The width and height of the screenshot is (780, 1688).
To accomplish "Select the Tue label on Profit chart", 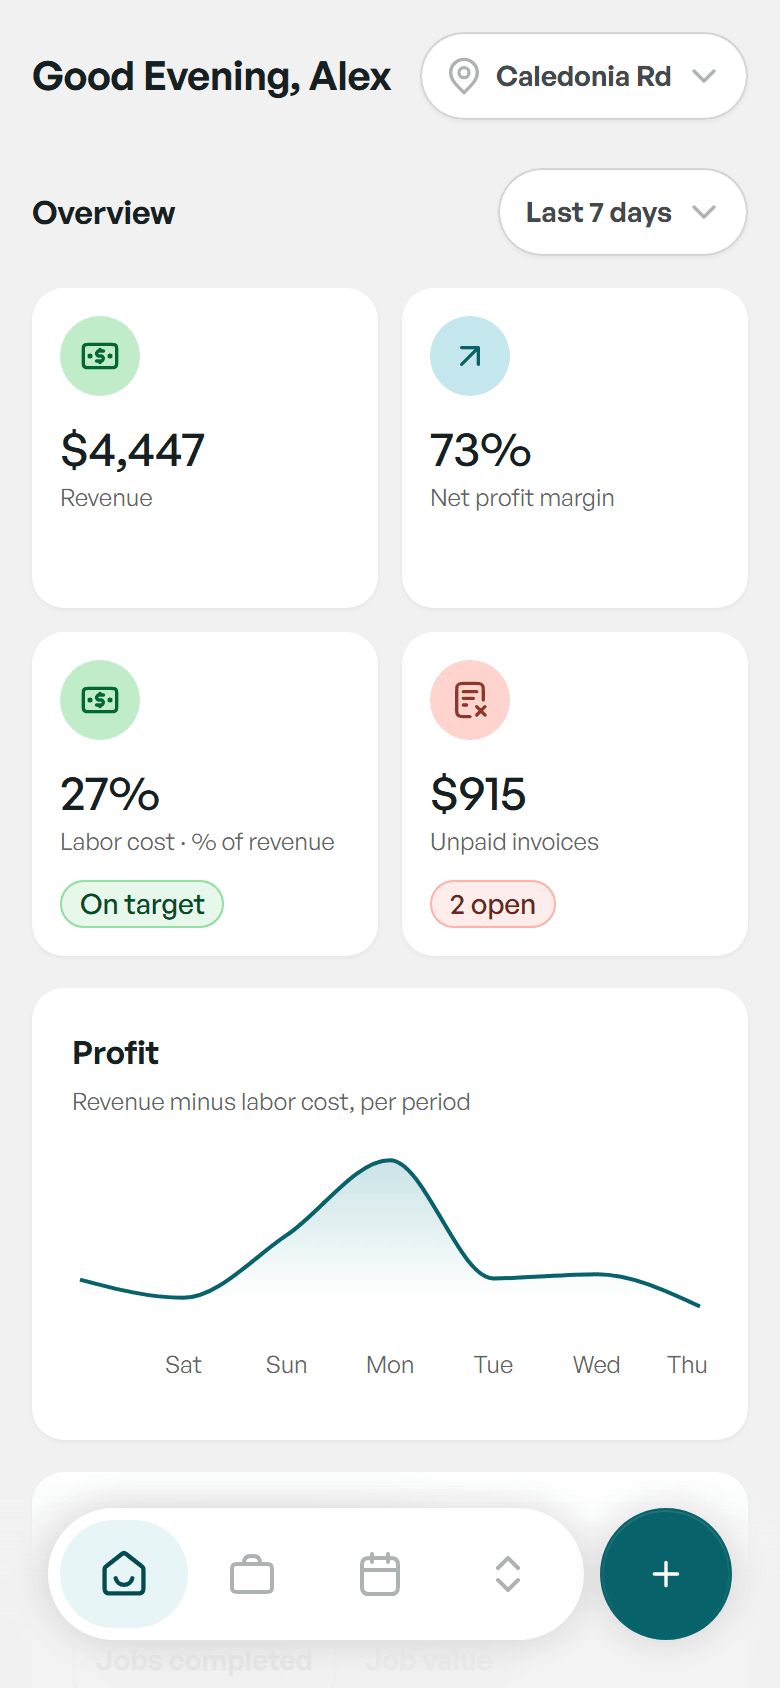I will (x=493, y=1365).
